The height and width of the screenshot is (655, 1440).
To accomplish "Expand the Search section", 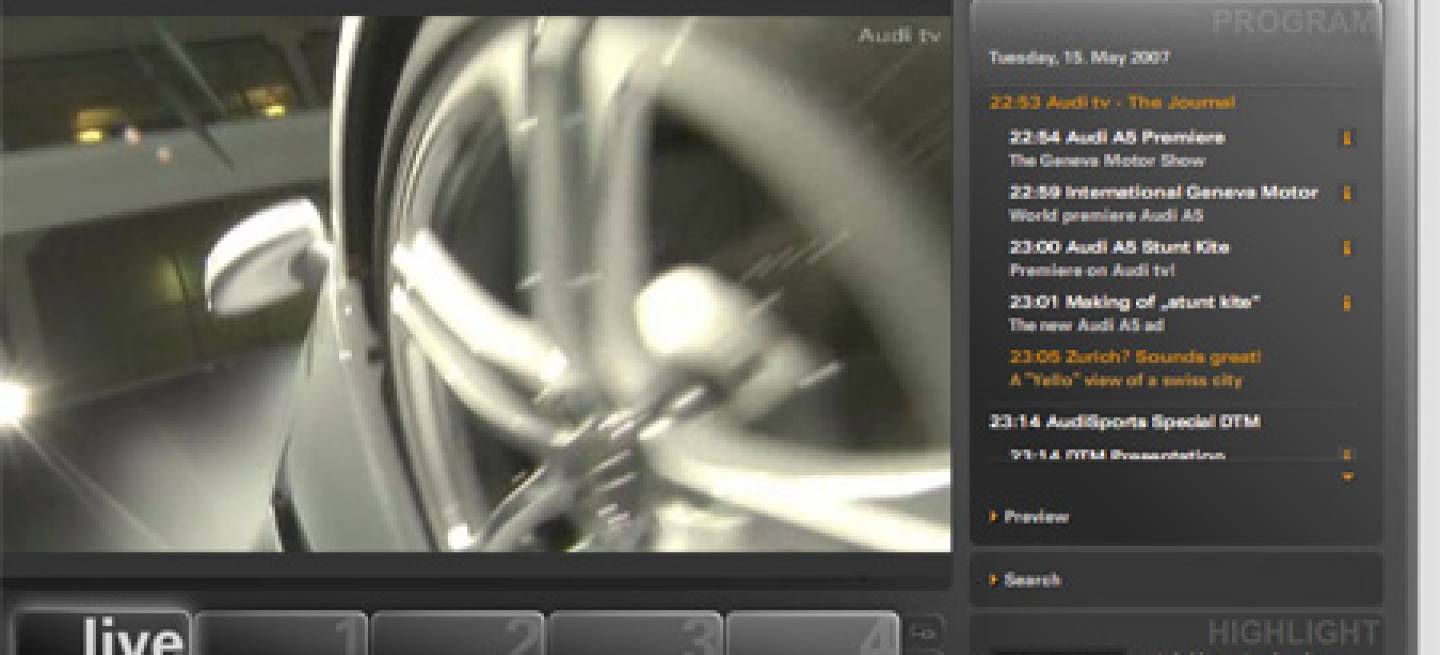I will pos(1025,580).
